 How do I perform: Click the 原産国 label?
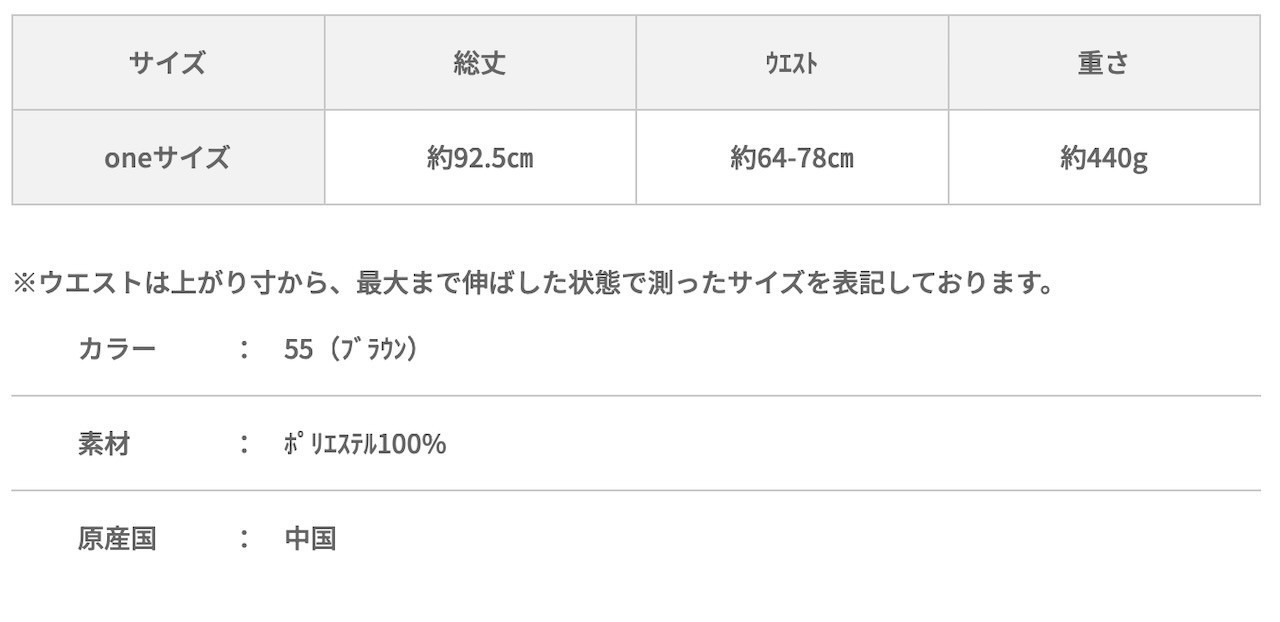point(117,539)
